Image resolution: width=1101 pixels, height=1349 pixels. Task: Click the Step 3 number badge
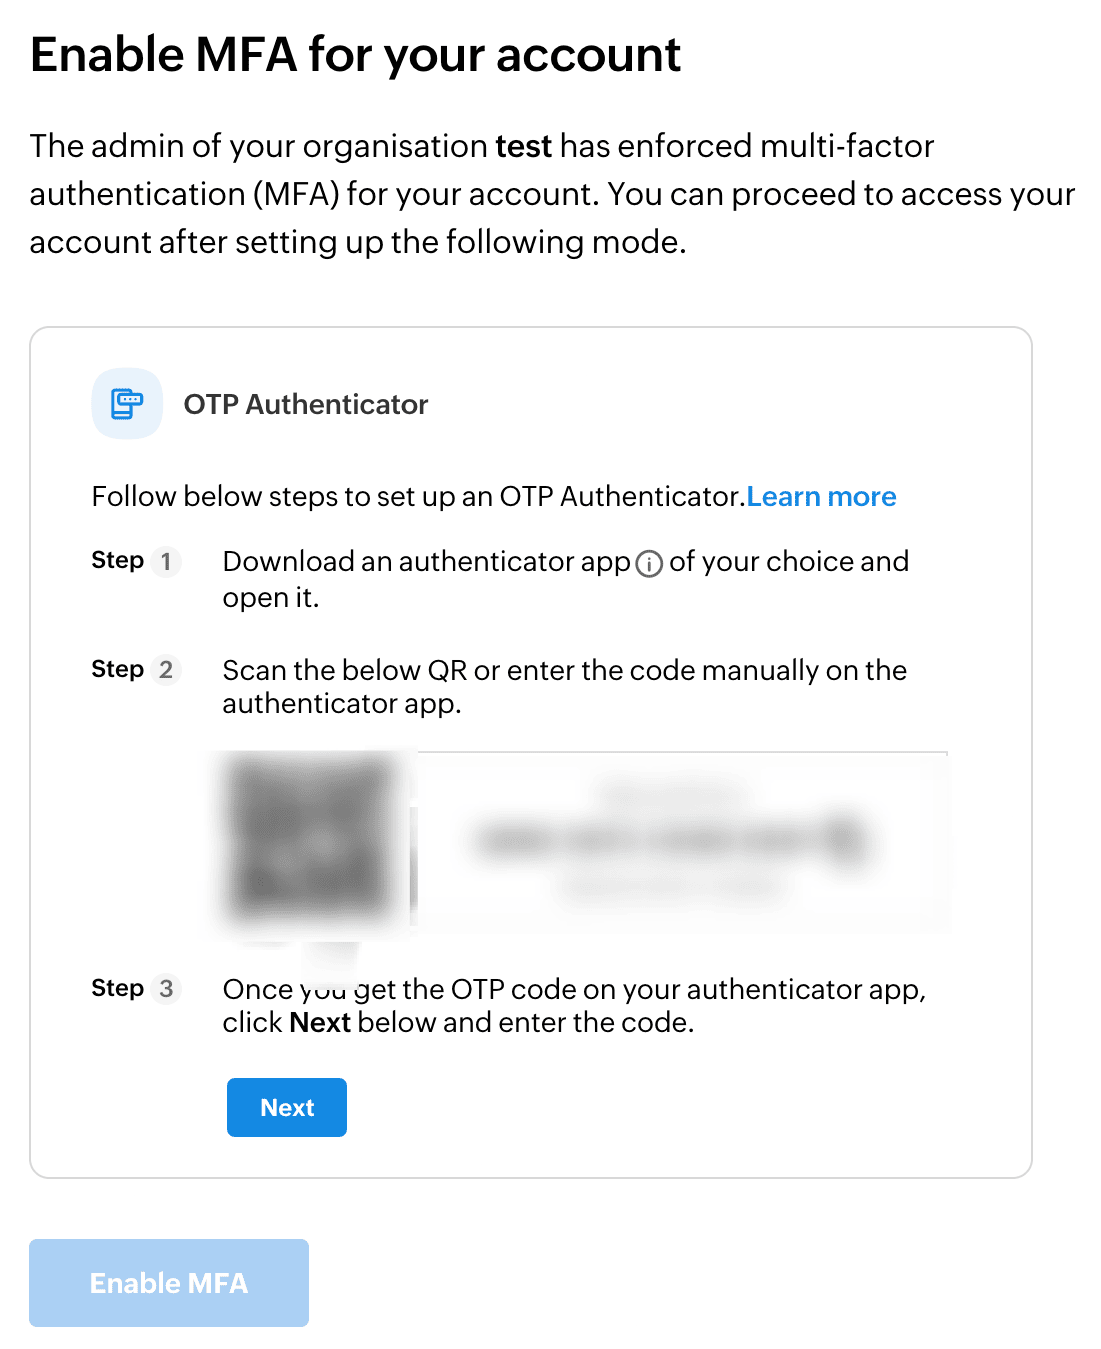point(166,989)
